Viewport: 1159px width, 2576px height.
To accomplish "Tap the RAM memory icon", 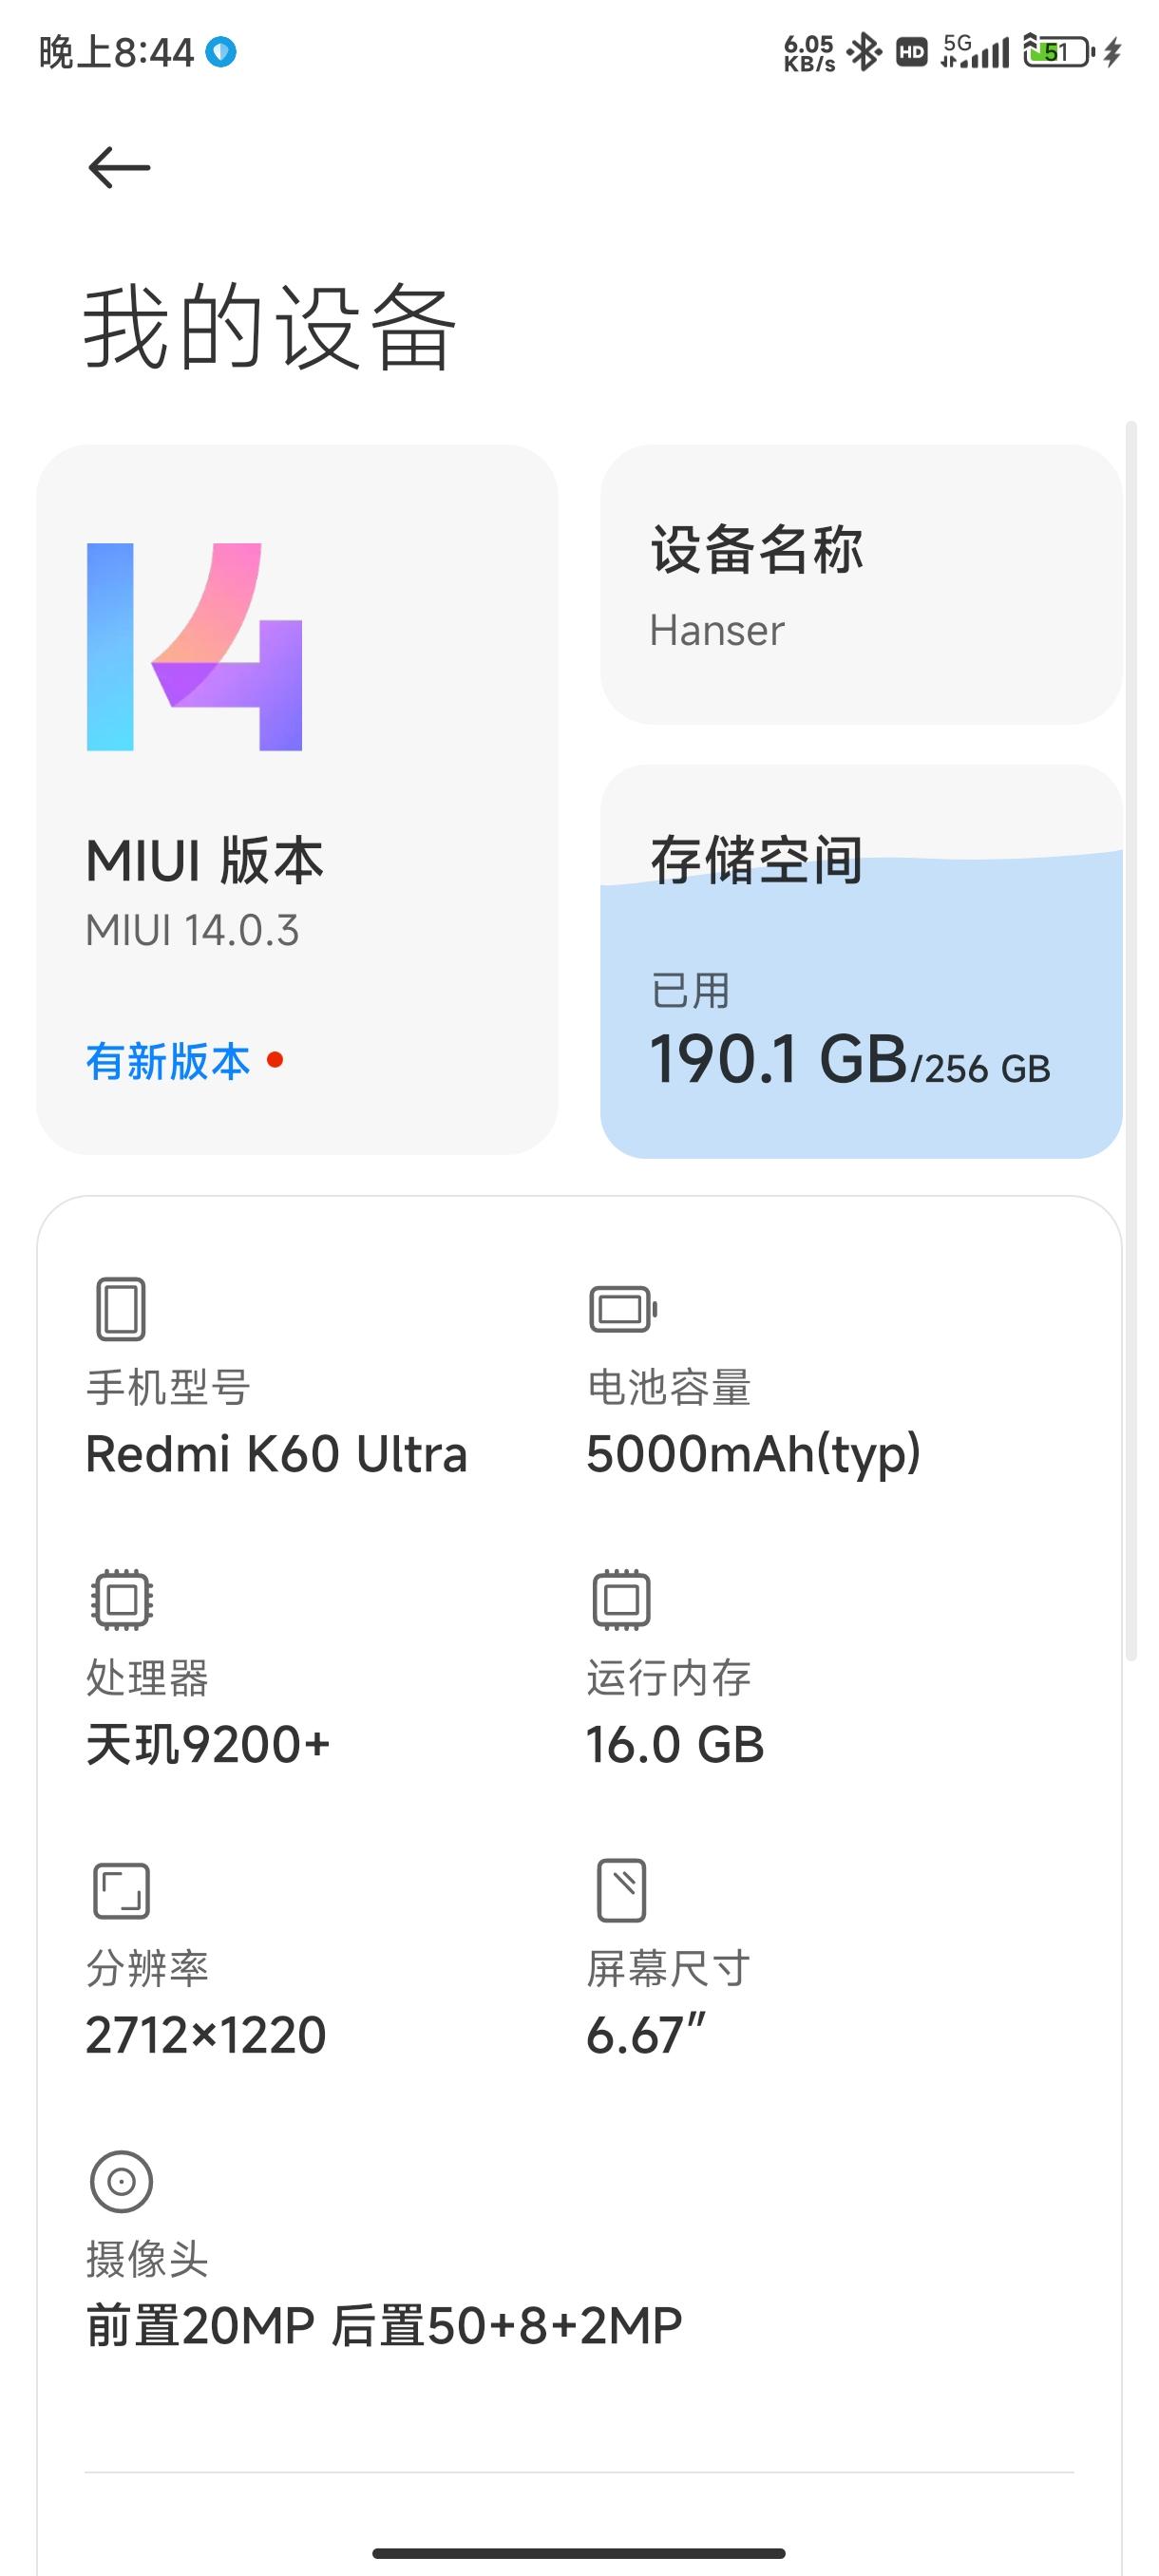I will tap(621, 1599).
